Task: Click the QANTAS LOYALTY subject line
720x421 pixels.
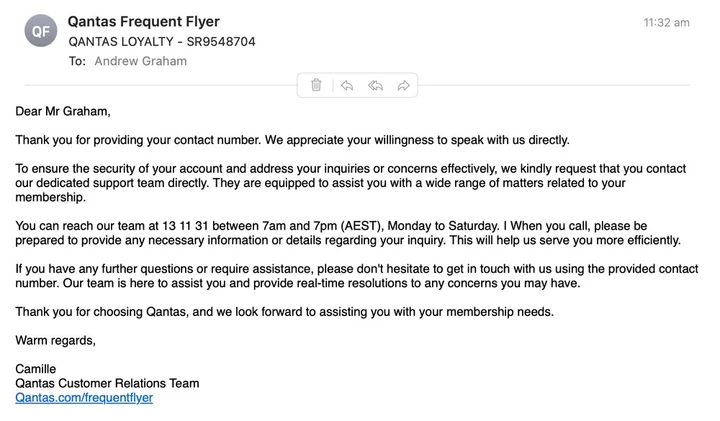Action: pos(162,41)
